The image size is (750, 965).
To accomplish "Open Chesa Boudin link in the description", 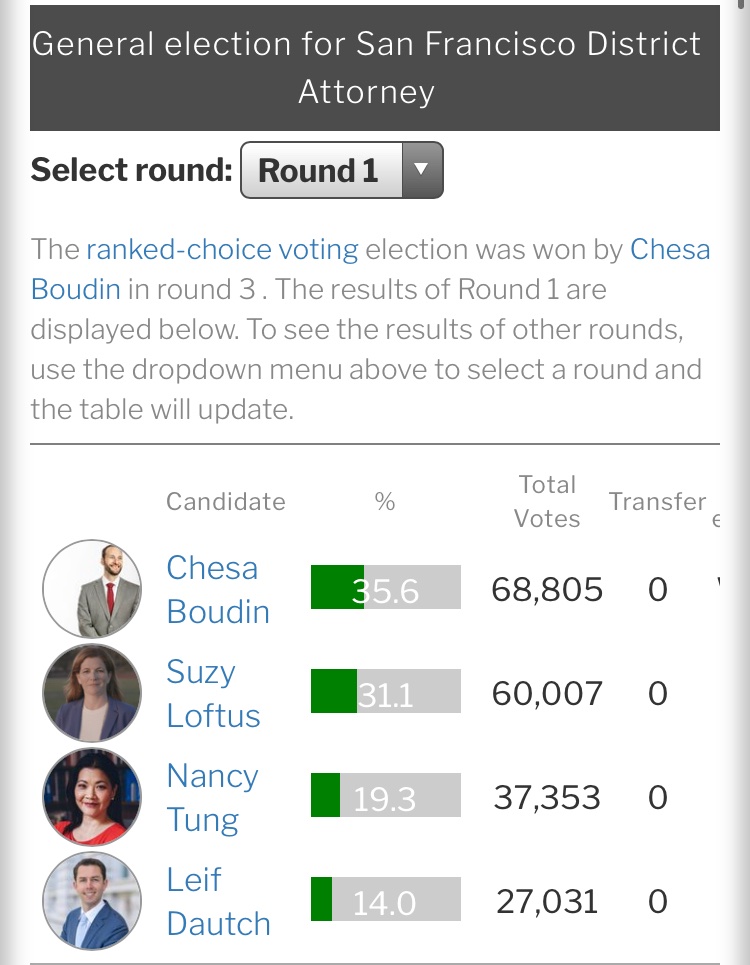I will coord(670,249).
